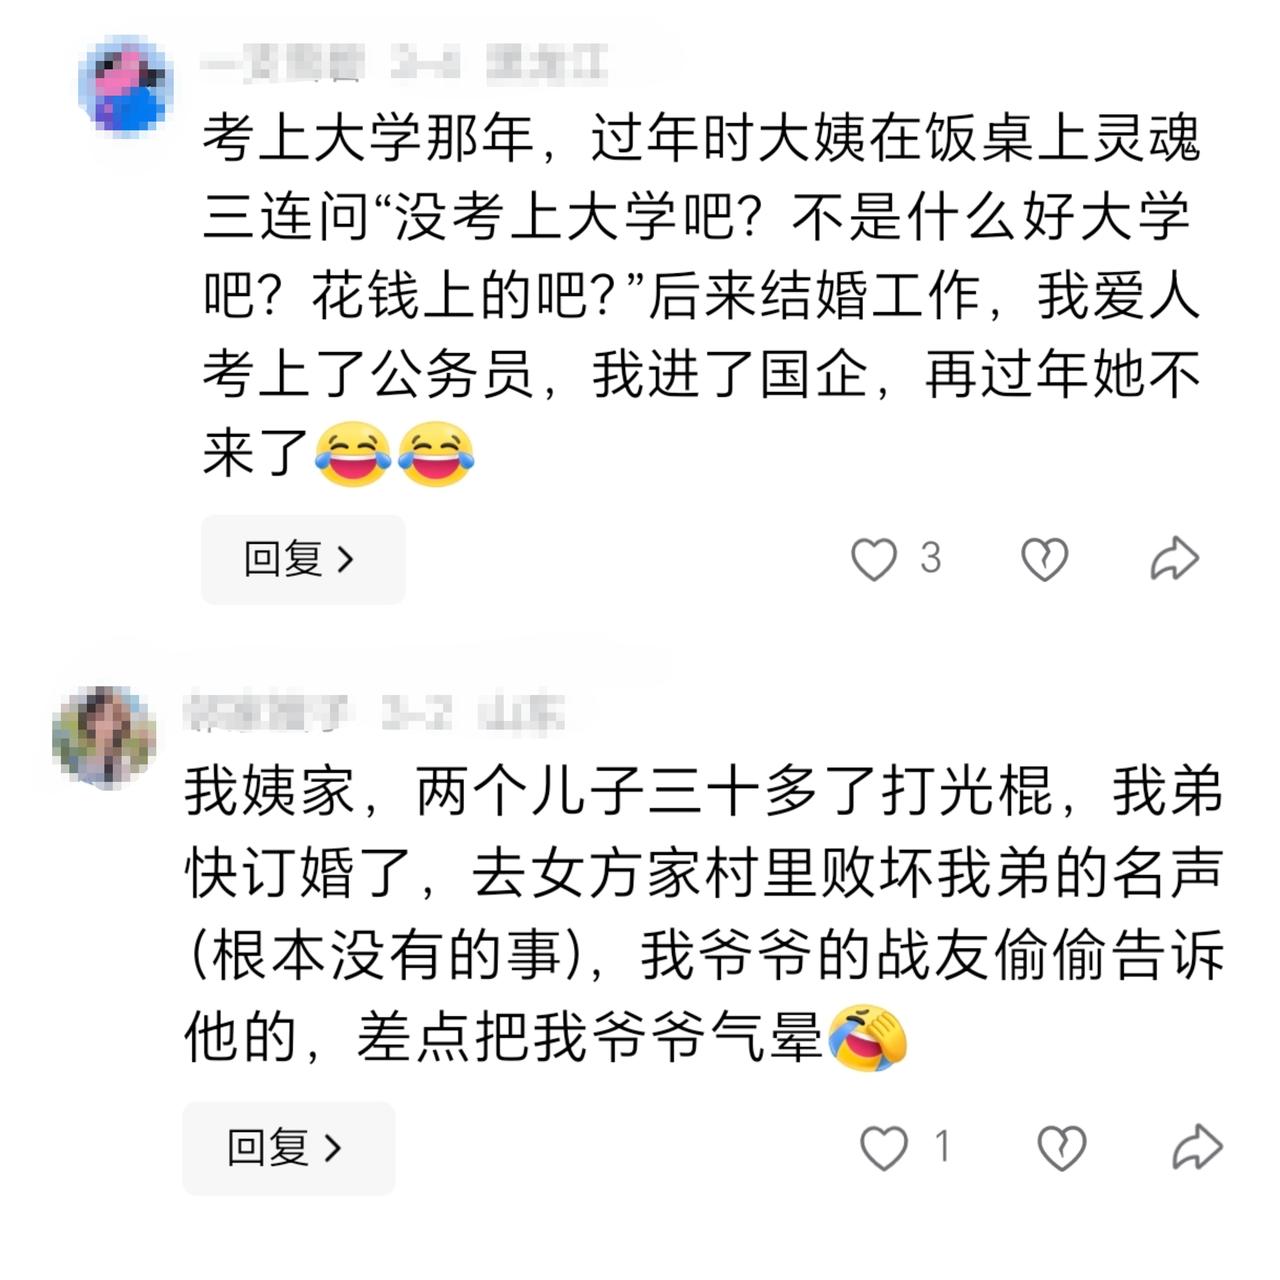
Task: Tap the facepalm laughing emoji in second comment
Action: coord(867,1037)
